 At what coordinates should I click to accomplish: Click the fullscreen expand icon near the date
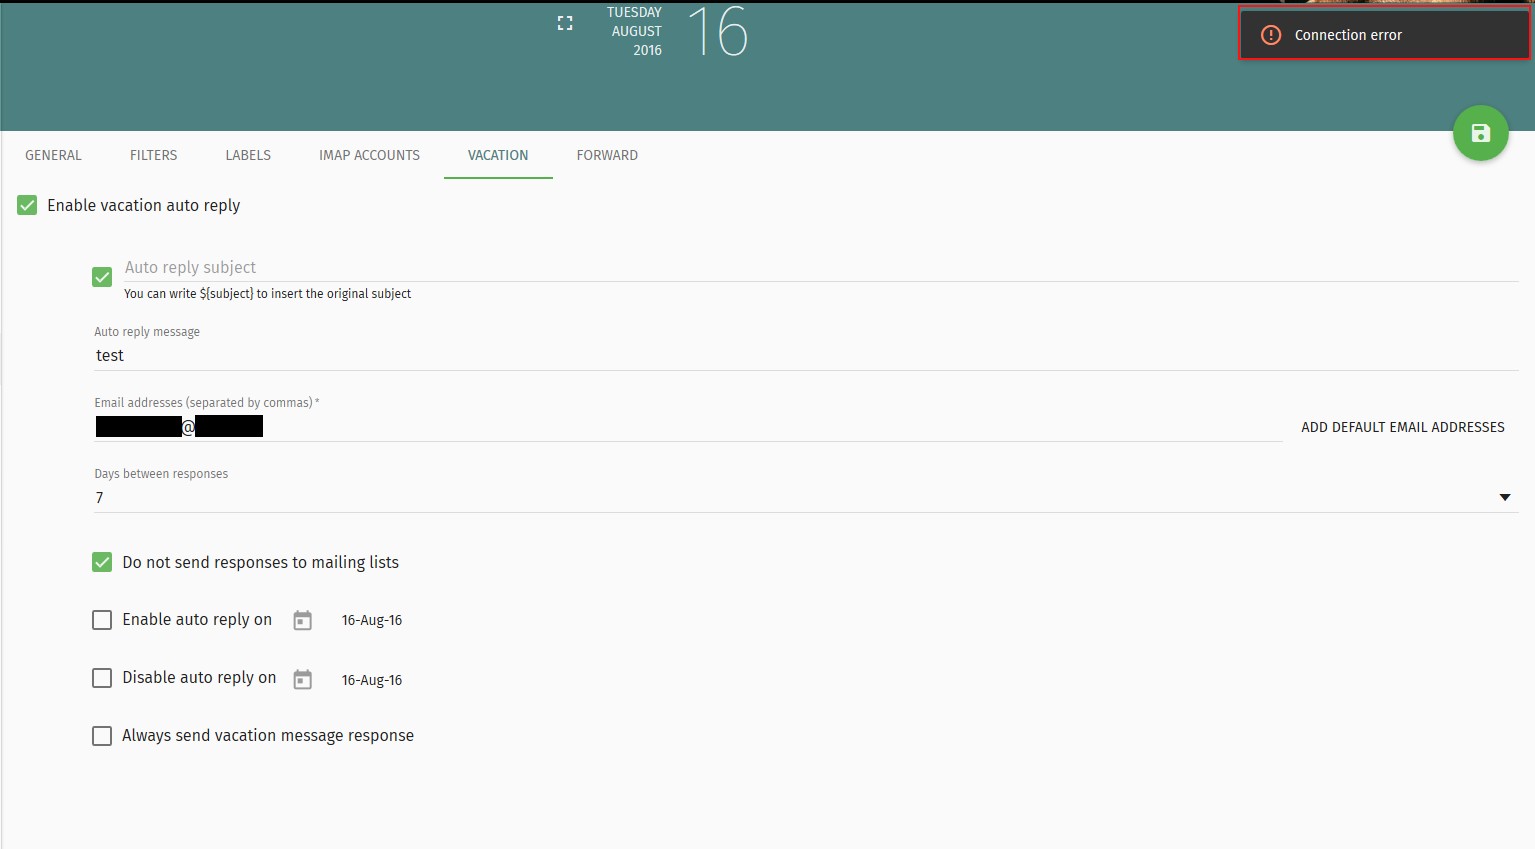tap(565, 23)
